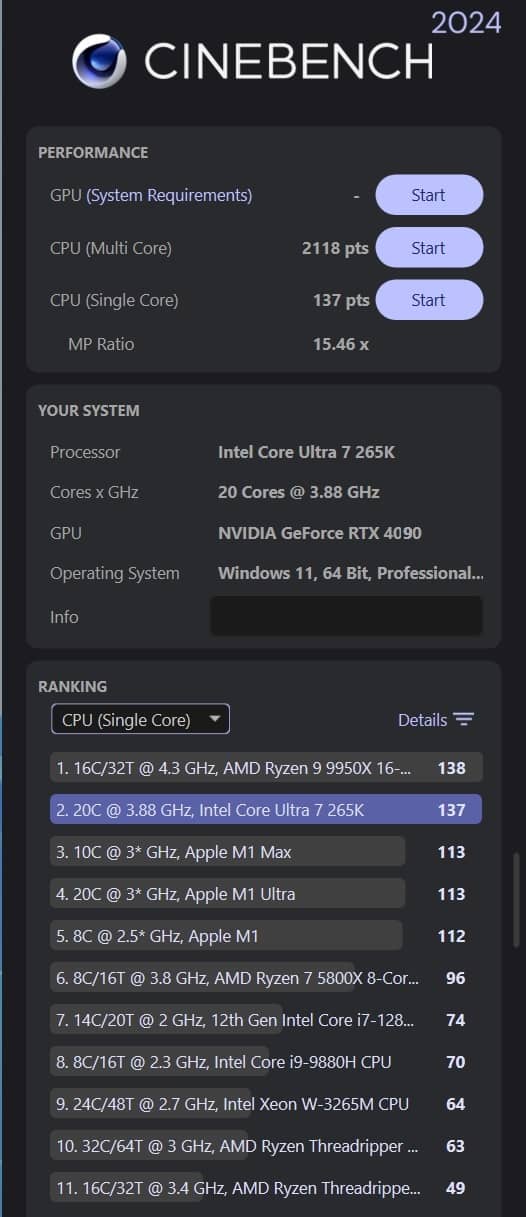This screenshot has height=1217, width=526.
Task: Click the Info text input field
Action: click(x=346, y=616)
